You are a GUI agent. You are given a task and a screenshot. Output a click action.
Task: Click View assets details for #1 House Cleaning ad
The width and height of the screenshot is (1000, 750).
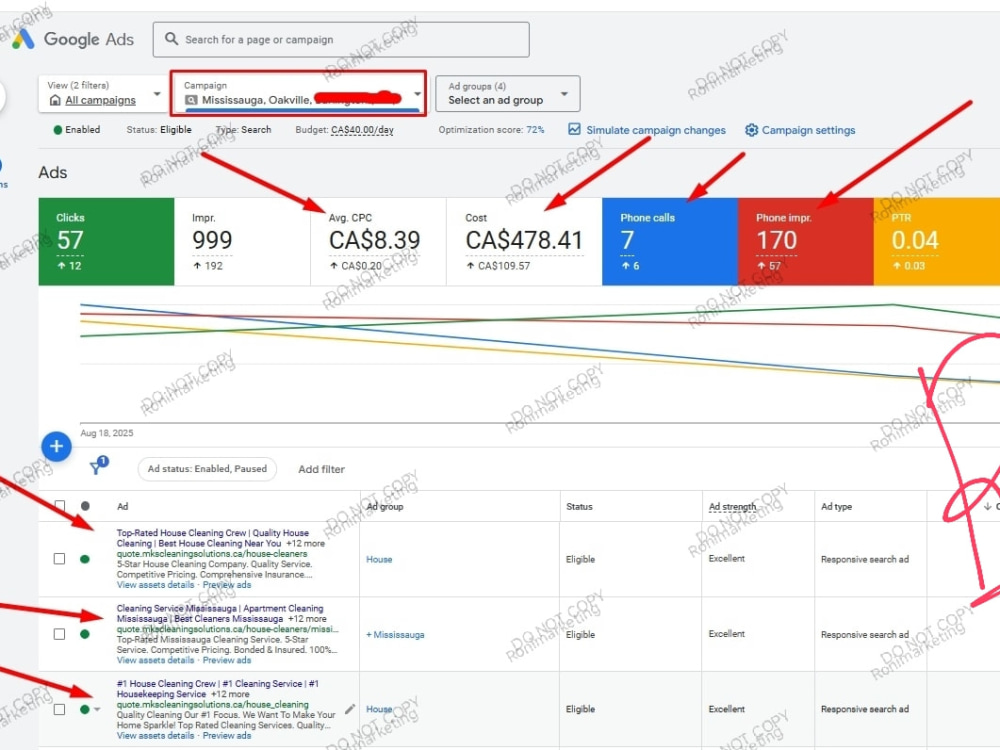[x=156, y=735]
